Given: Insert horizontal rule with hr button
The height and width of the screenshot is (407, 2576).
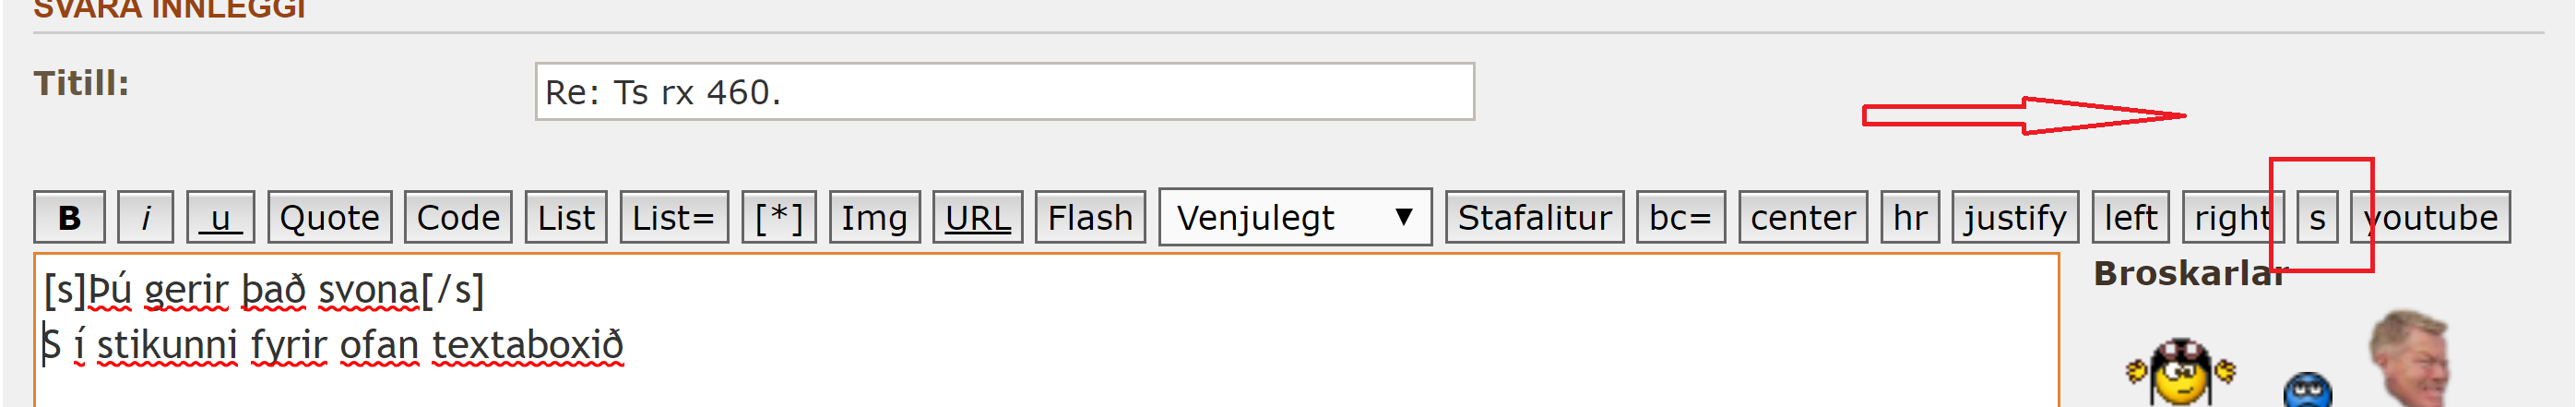Looking at the screenshot, I should (1910, 217).
